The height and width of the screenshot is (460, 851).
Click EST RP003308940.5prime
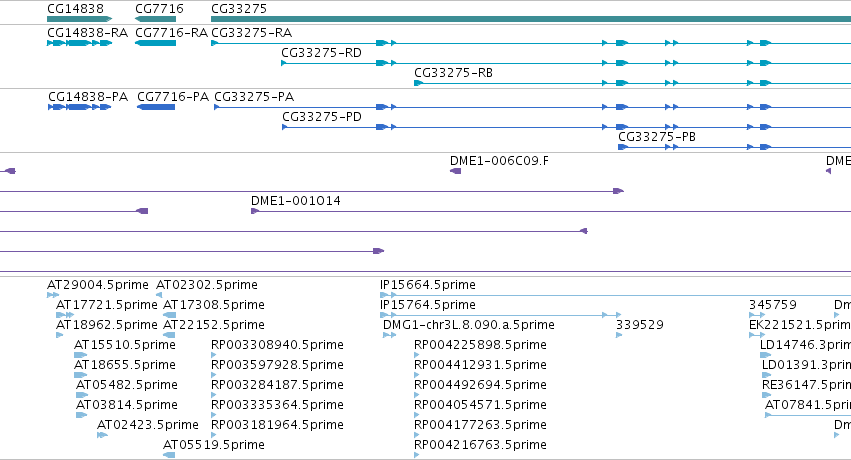[x=277, y=345]
